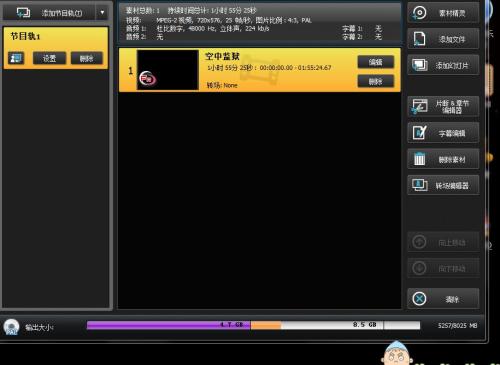Click the red disc badge on clip thumbnail
The height and width of the screenshot is (365, 500).
[x=147, y=79]
